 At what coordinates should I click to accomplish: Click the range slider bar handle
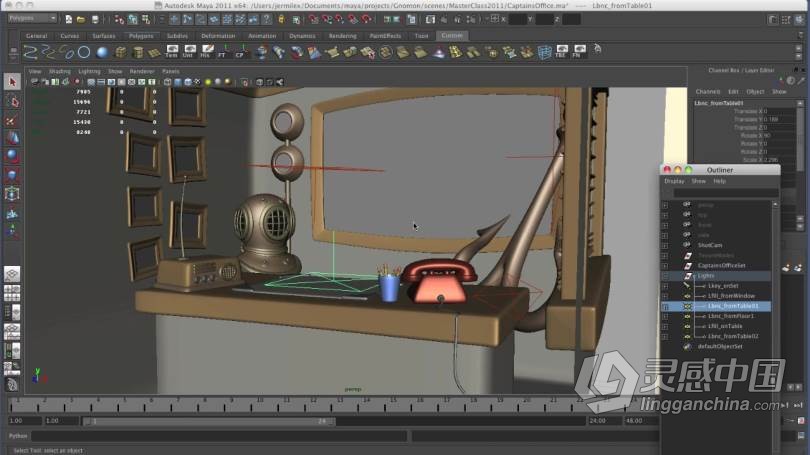click(x=209, y=421)
